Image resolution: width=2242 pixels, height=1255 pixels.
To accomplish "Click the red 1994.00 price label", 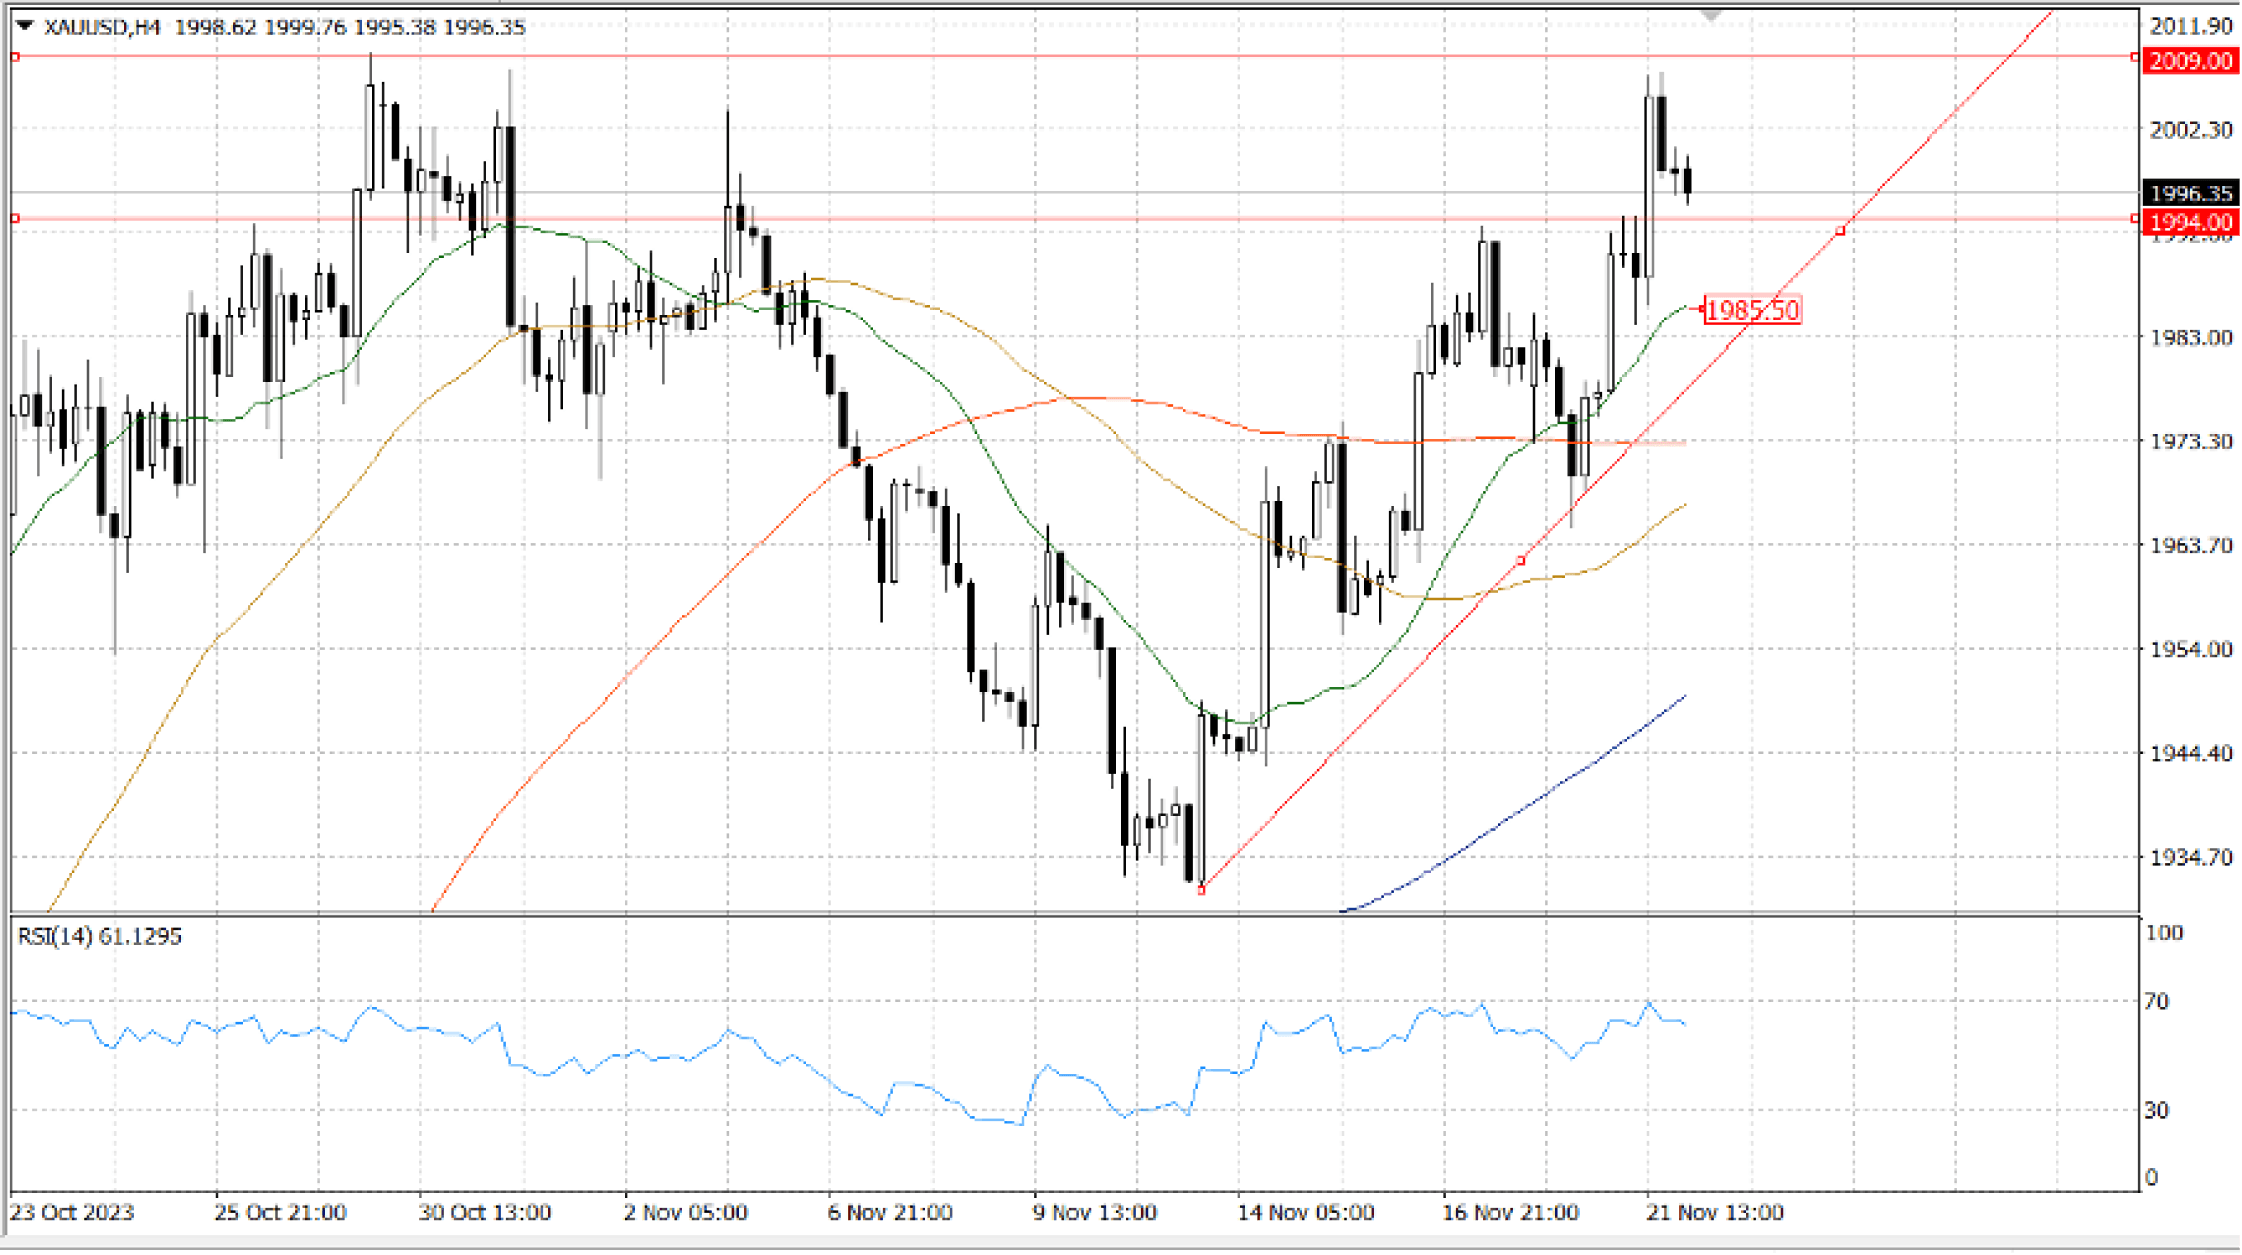I will click(2190, 221).
